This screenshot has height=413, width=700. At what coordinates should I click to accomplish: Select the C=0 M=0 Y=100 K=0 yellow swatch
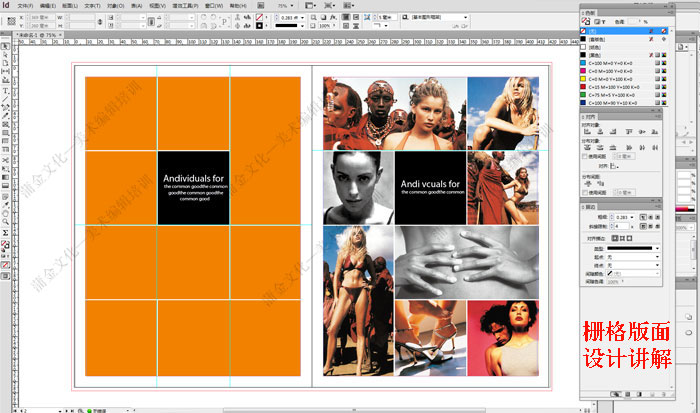point(625,79)
